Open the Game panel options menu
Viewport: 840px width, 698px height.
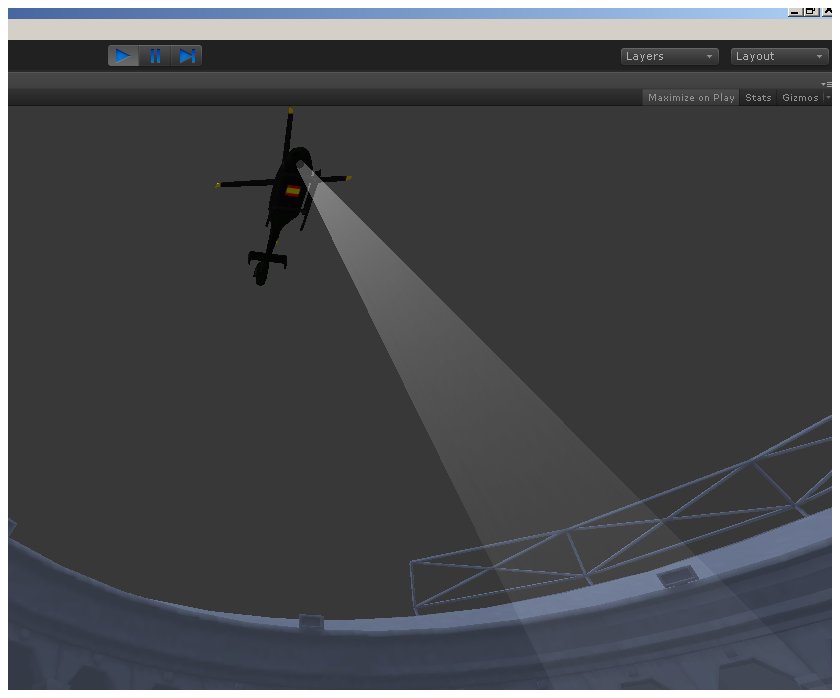tap(826, 84)
